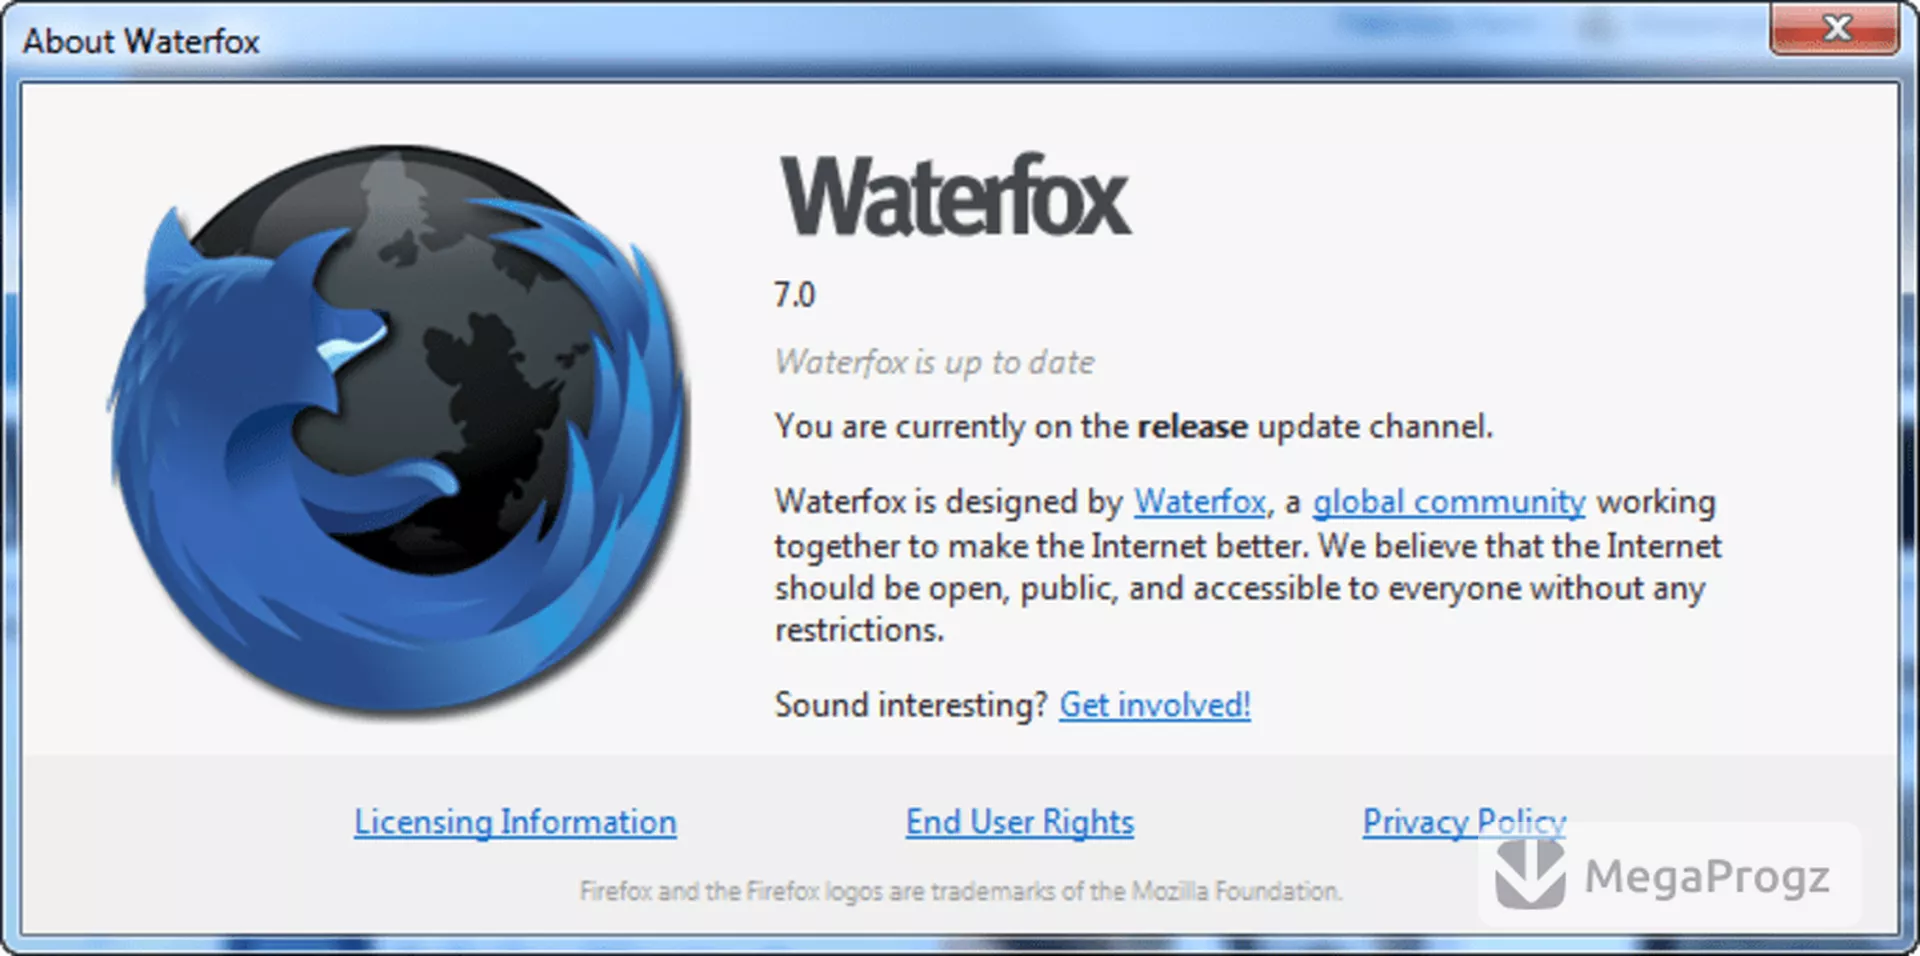Open the Waterfox designer link
The width and height of the screenshot is (1920, 956).
tap(1199, 501)
